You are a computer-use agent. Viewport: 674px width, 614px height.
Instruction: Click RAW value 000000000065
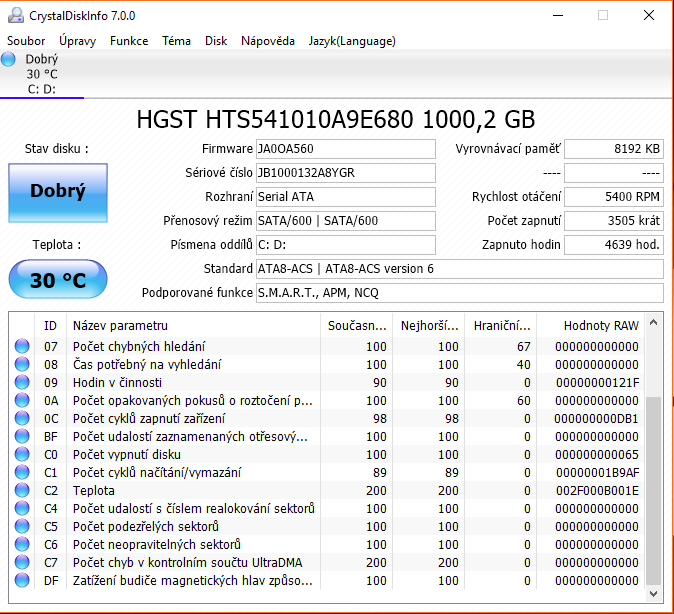coord(597,454)
